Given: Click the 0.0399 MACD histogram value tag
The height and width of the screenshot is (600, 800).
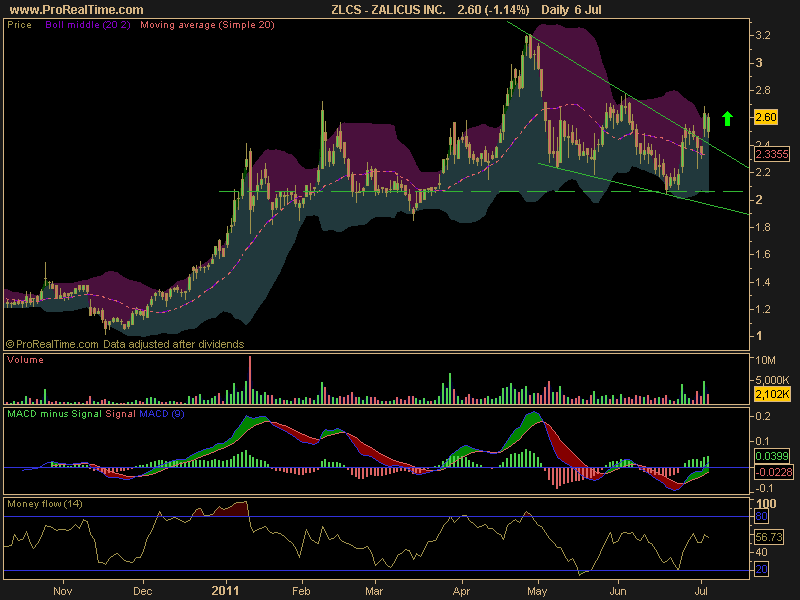Looking at the screenshot, I should click(771, 456).
